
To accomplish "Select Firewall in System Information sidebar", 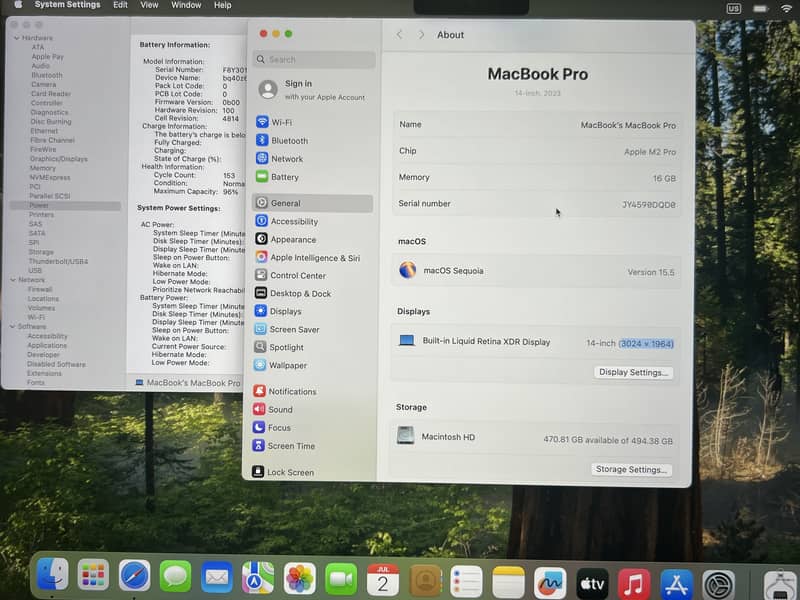I will [40, 289].
